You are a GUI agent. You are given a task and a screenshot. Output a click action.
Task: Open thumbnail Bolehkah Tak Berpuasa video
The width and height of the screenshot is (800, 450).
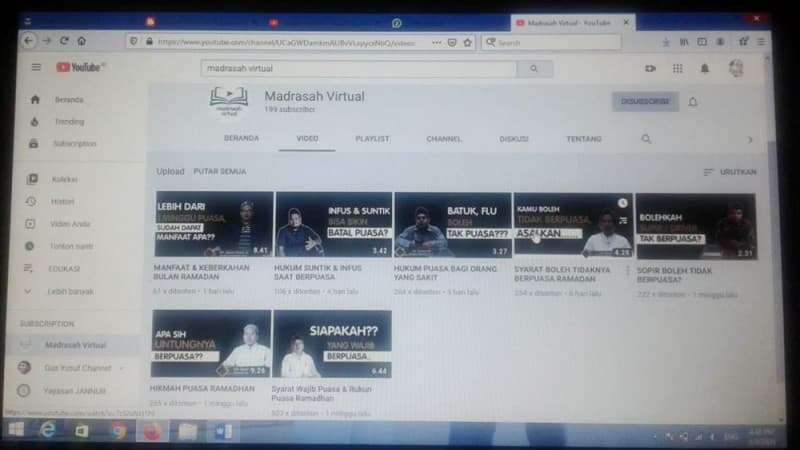[696, 227]
